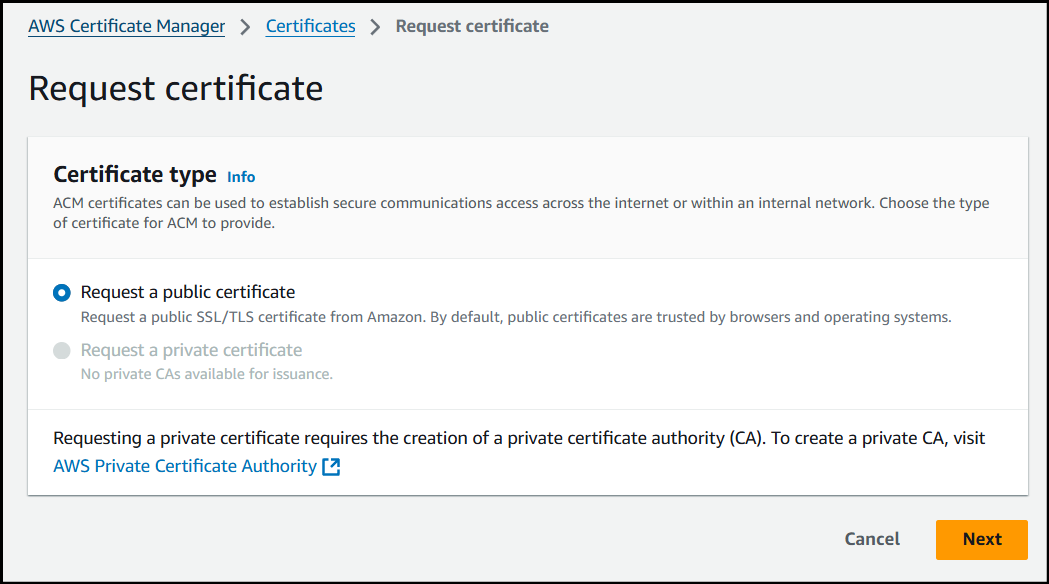Click the ACM certificates description paragraph

[x=520, y=213]
